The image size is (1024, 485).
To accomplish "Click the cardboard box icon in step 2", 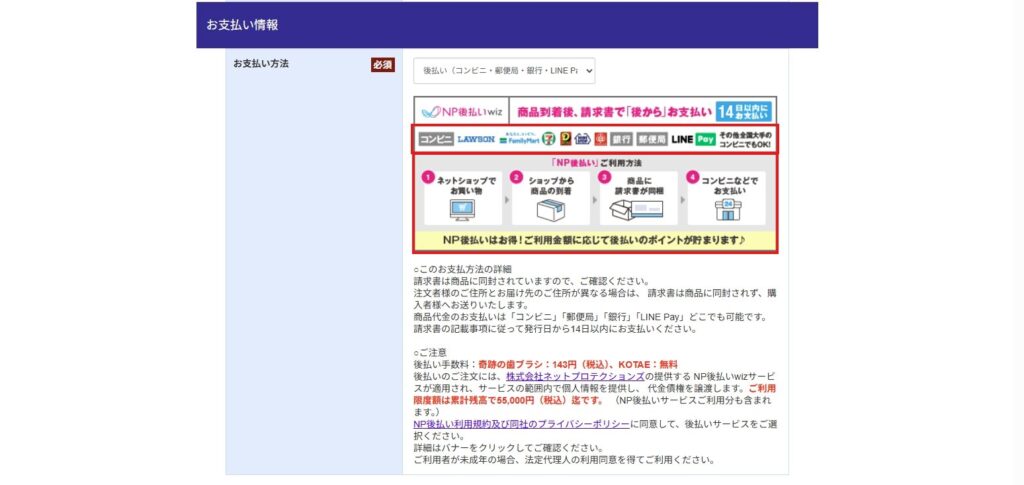I will 550,210.
